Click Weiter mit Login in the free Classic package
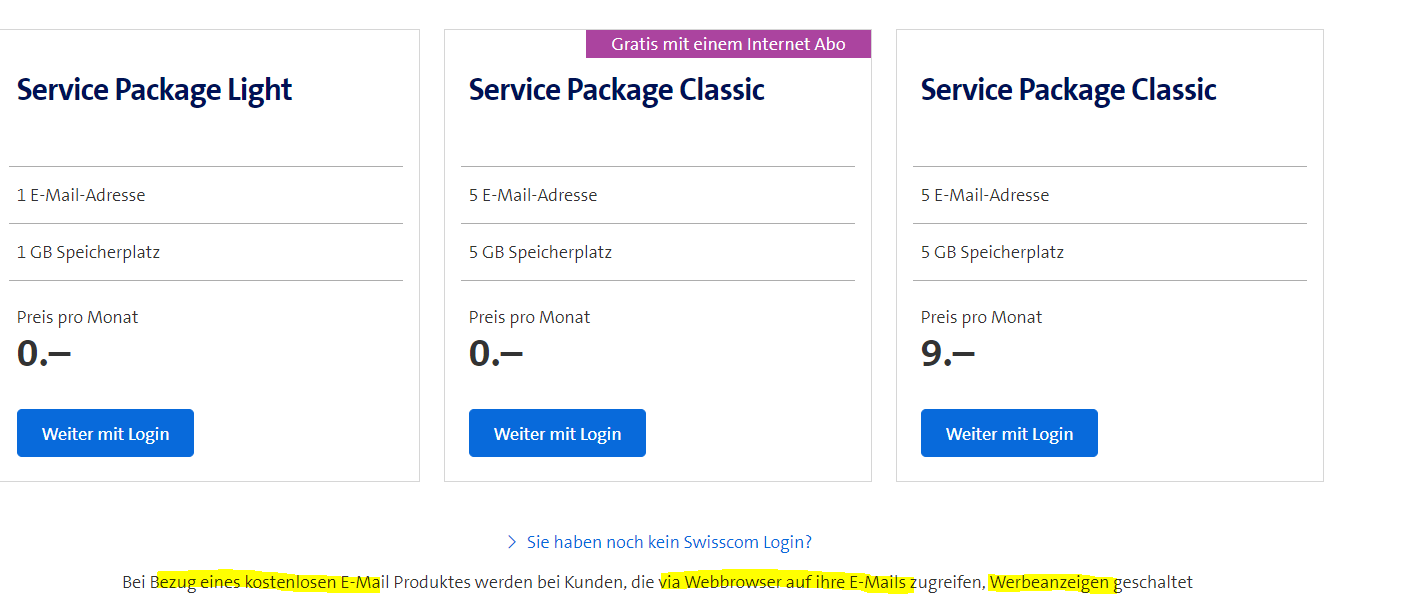 (x=557, y=434)
